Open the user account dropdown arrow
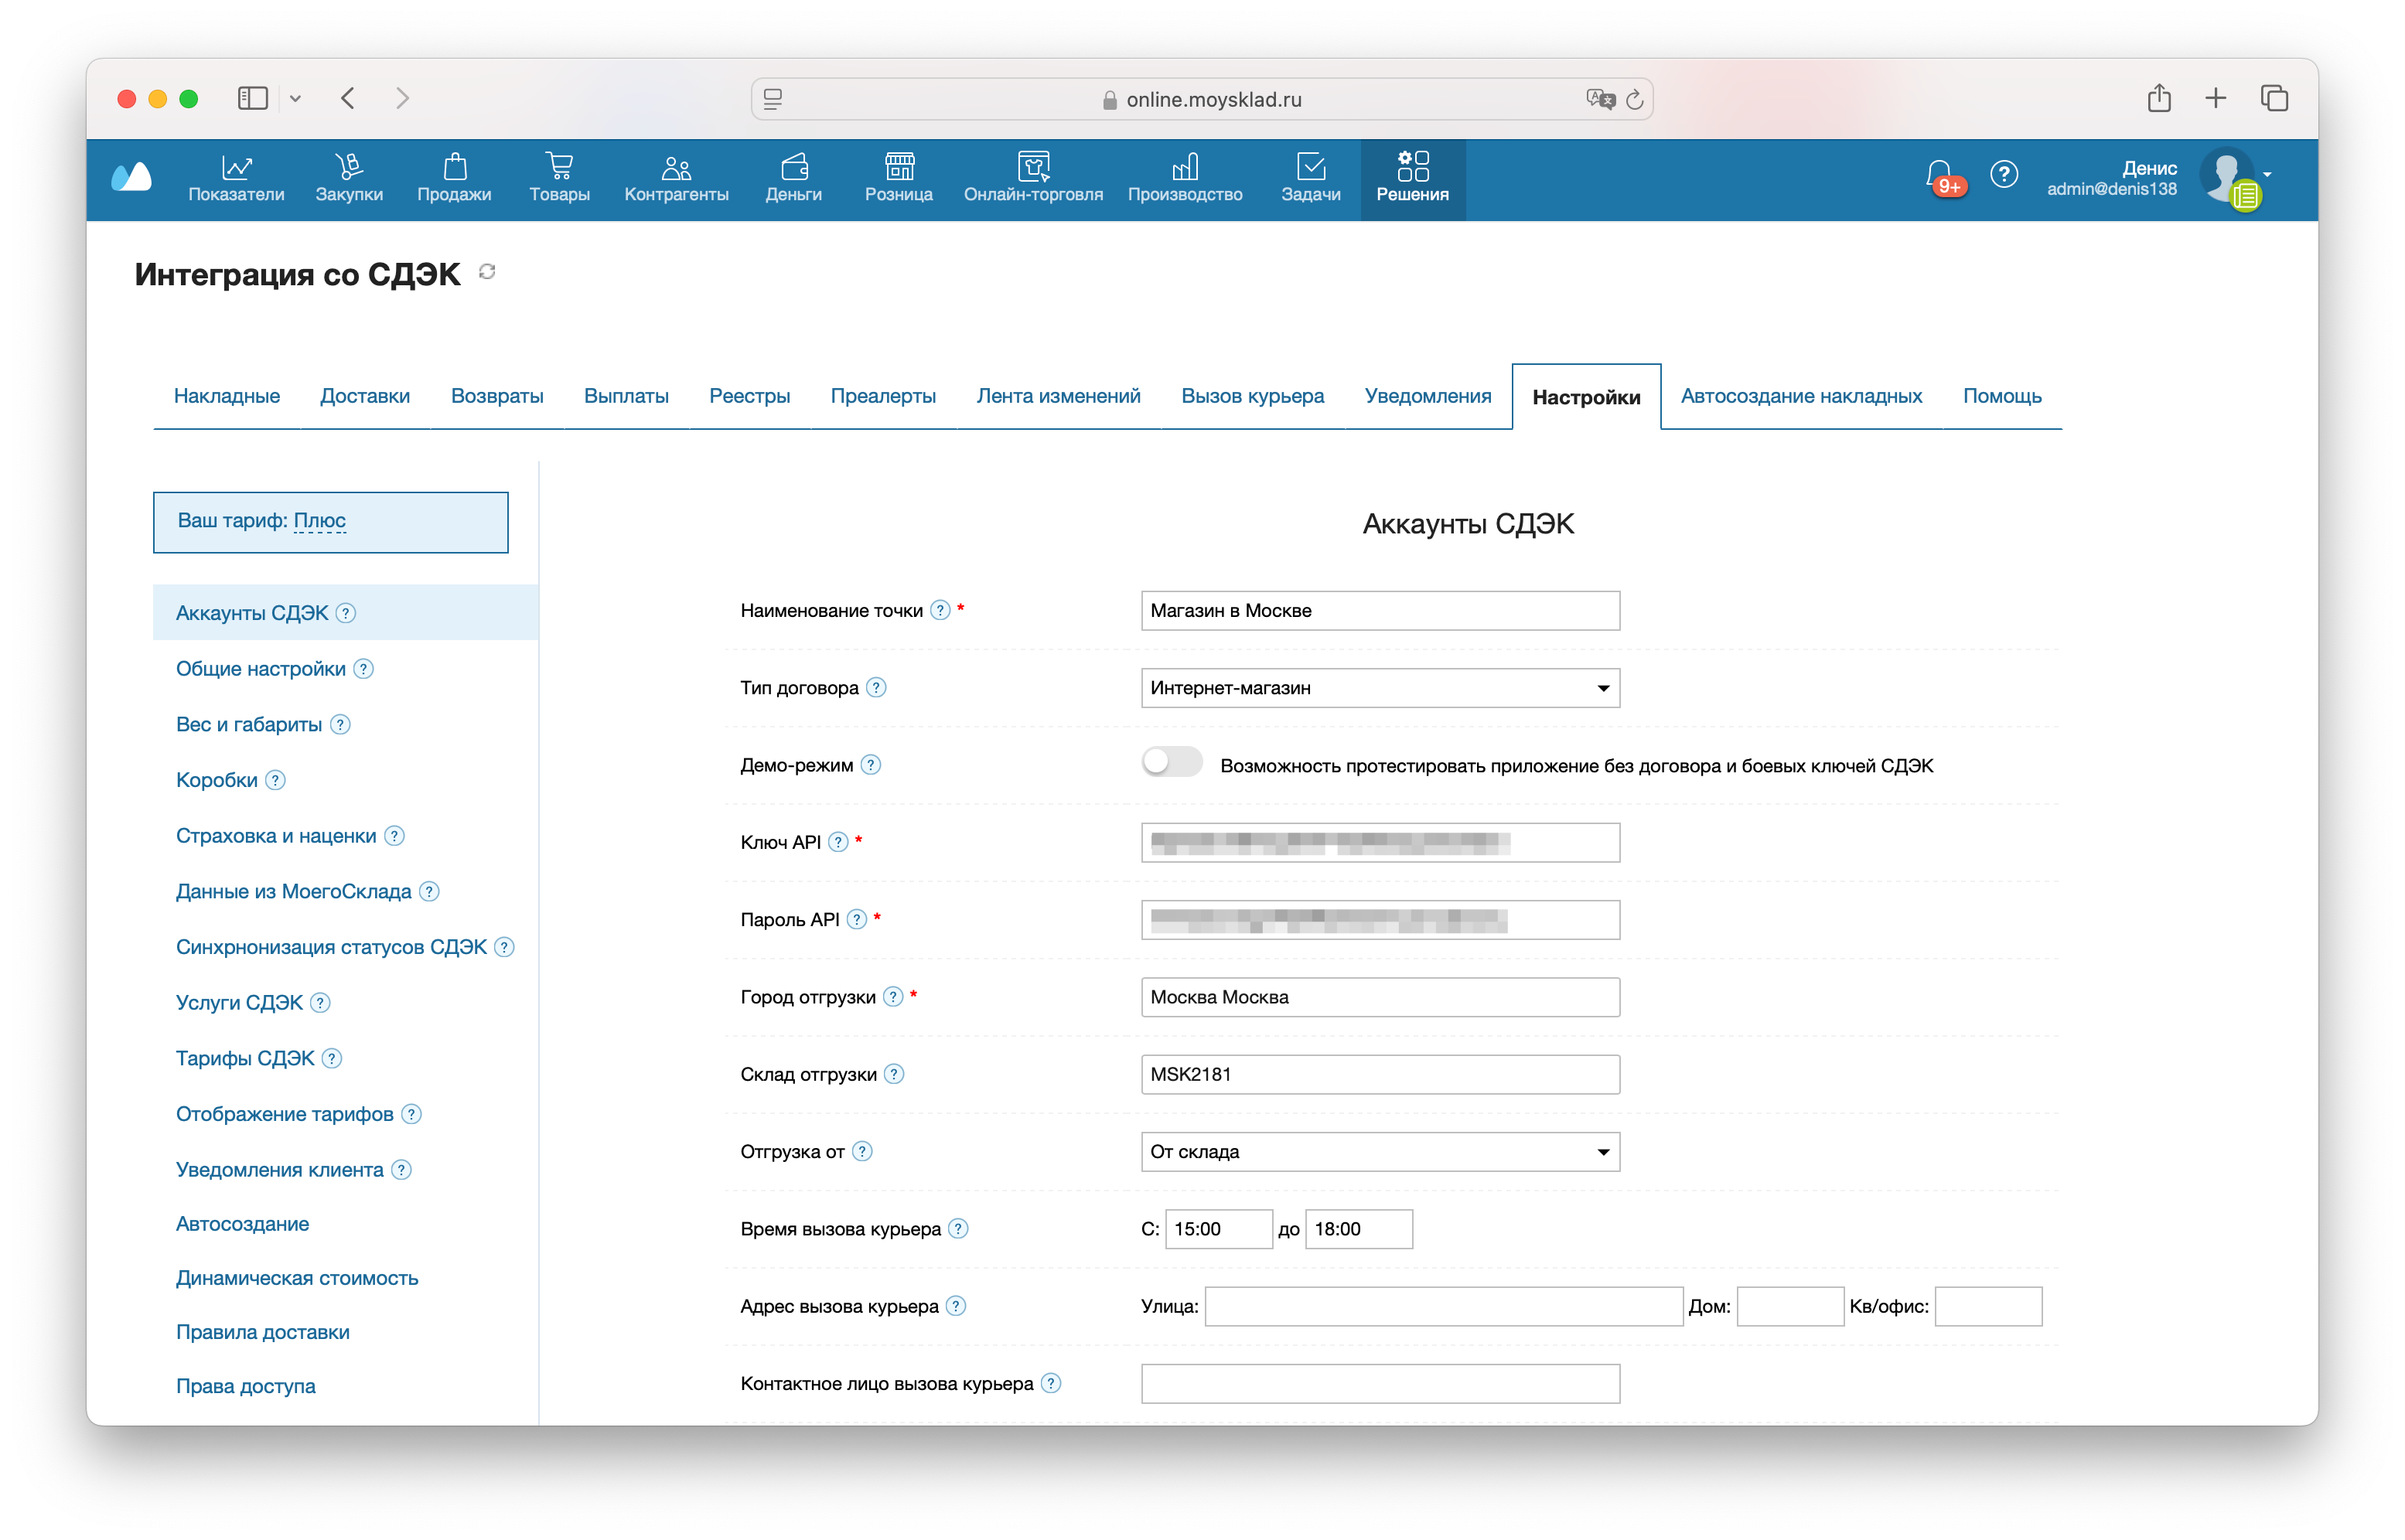Viewport: 2405px width, 1540px height. coord(2268,174)
